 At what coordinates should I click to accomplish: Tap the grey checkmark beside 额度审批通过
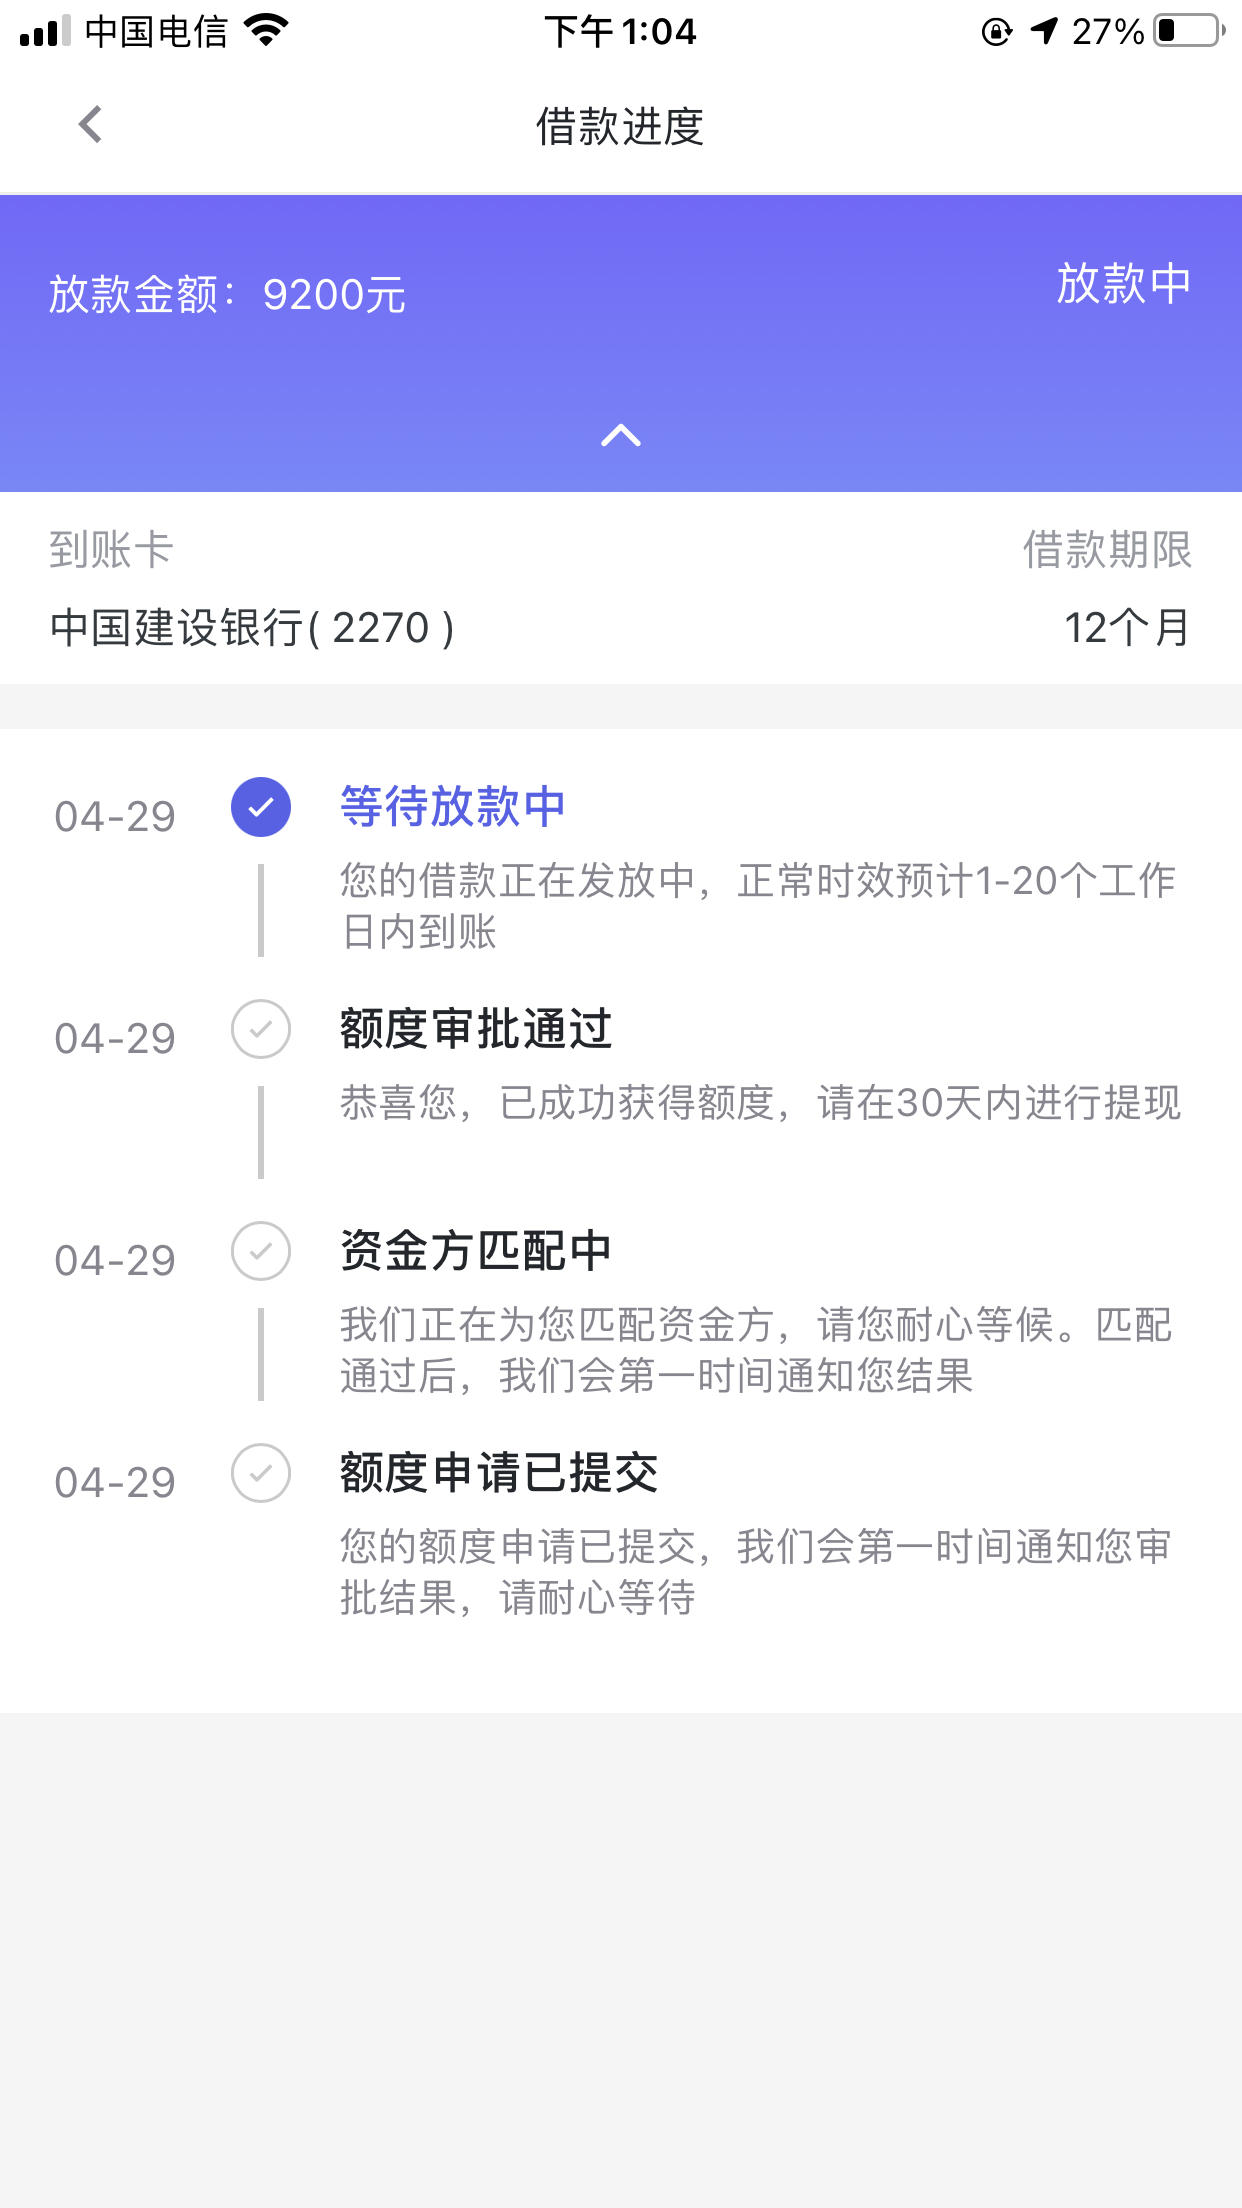261,1029
